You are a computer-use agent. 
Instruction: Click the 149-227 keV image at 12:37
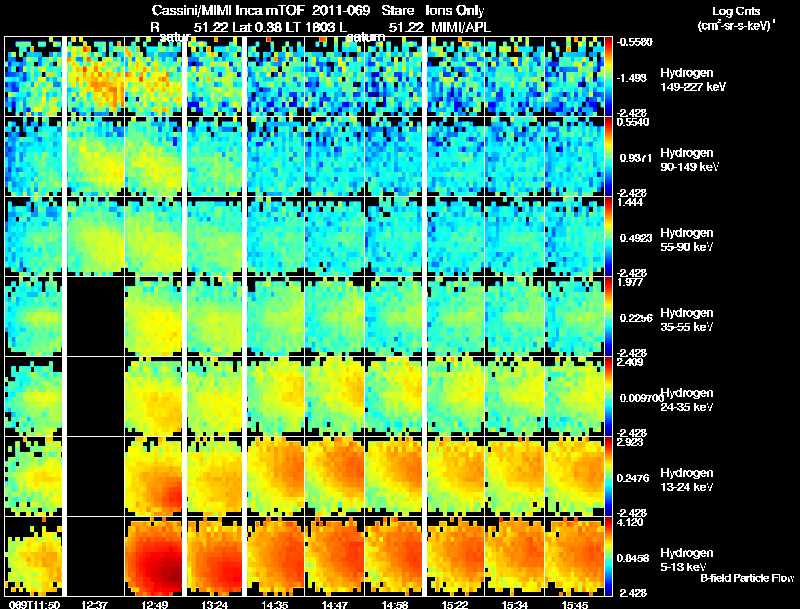tap(95, 77)
